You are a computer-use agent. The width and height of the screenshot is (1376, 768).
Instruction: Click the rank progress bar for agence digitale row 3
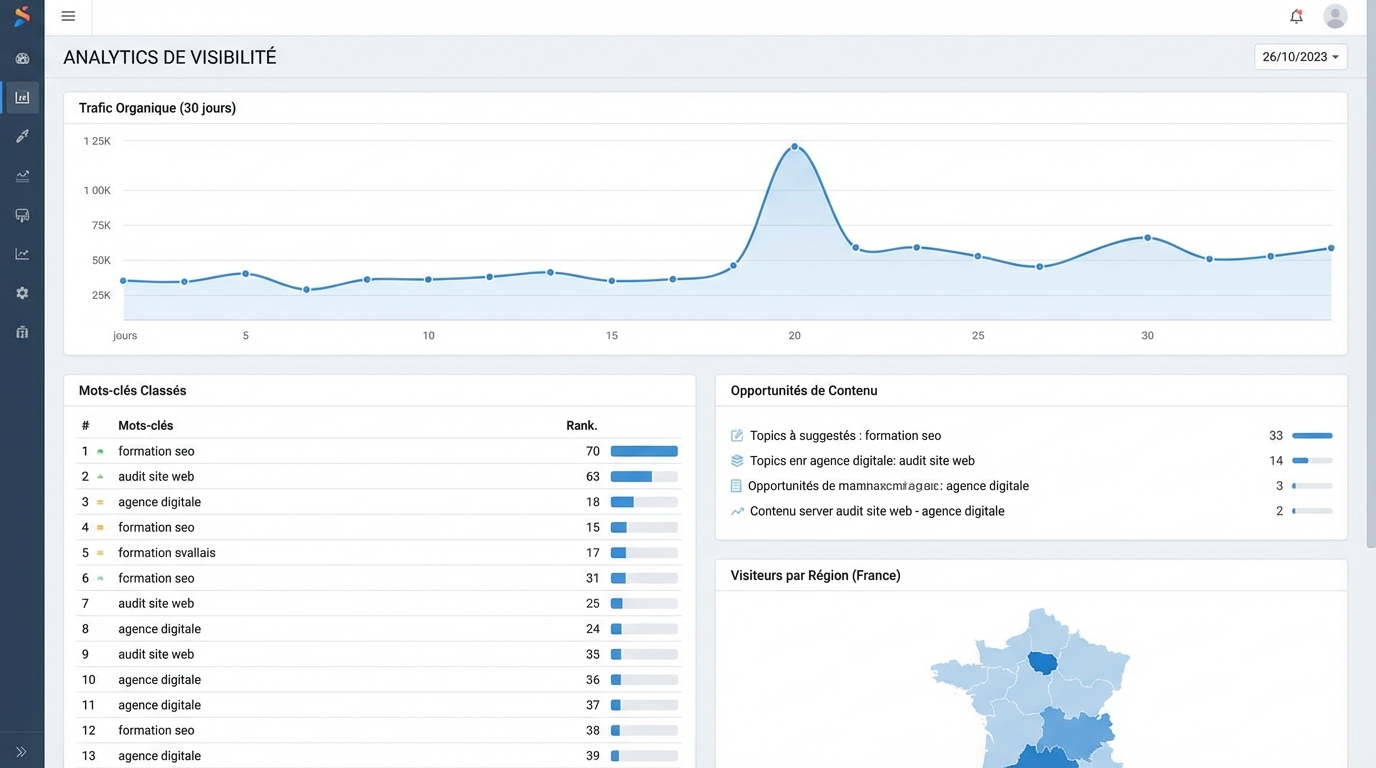click(644, 501)
